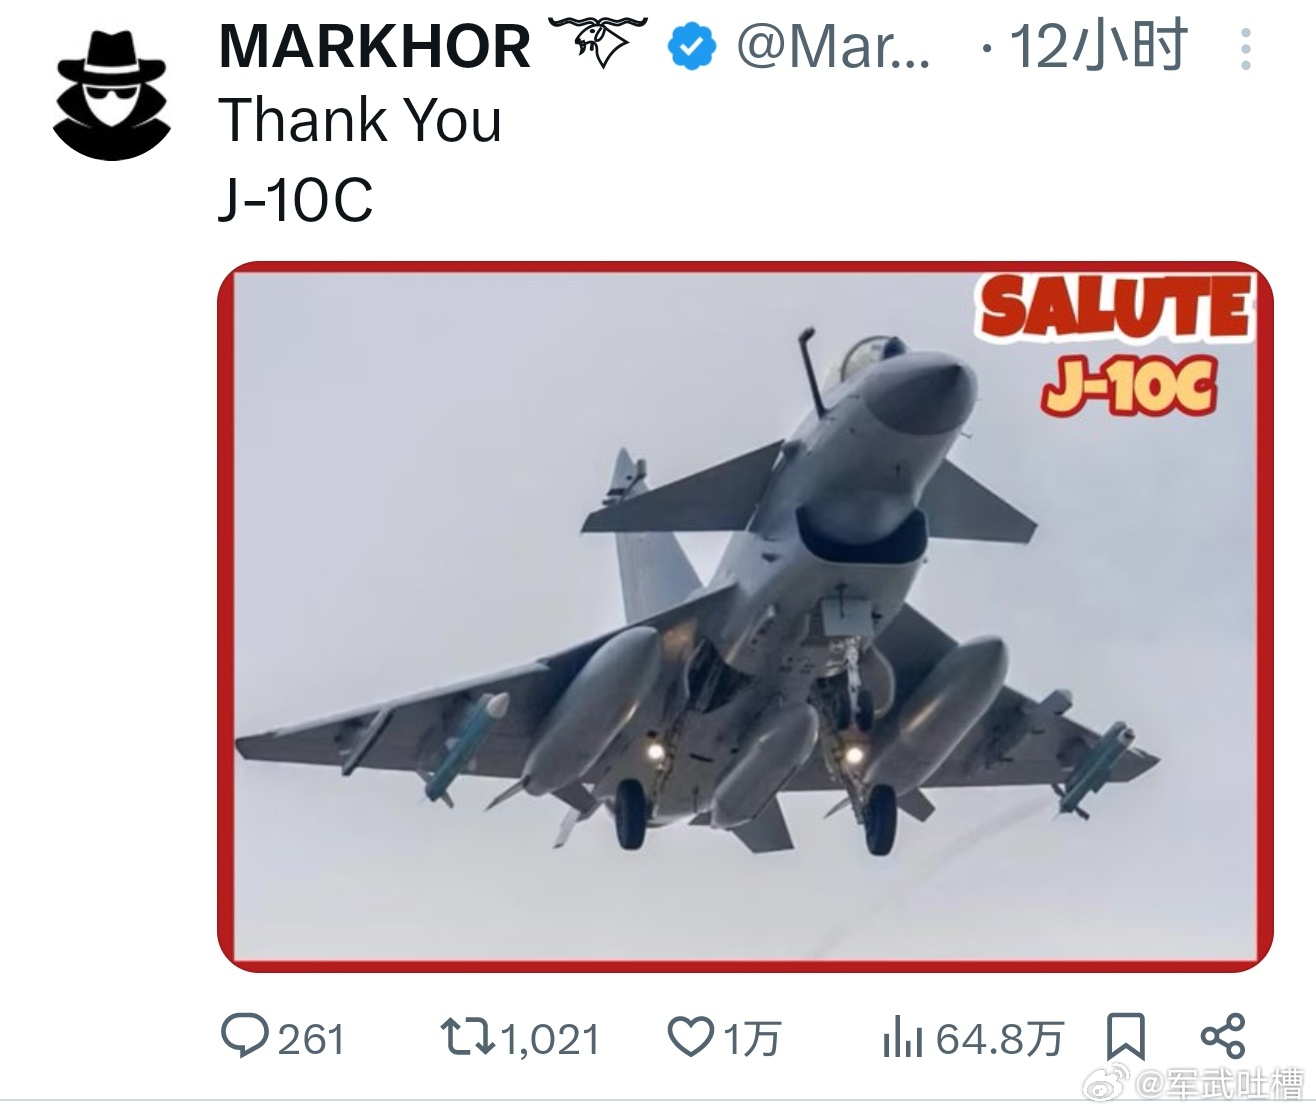View analytics via the bar chart icon
This screenshot has height=1115, width=1316.
tap(902, 1038)
